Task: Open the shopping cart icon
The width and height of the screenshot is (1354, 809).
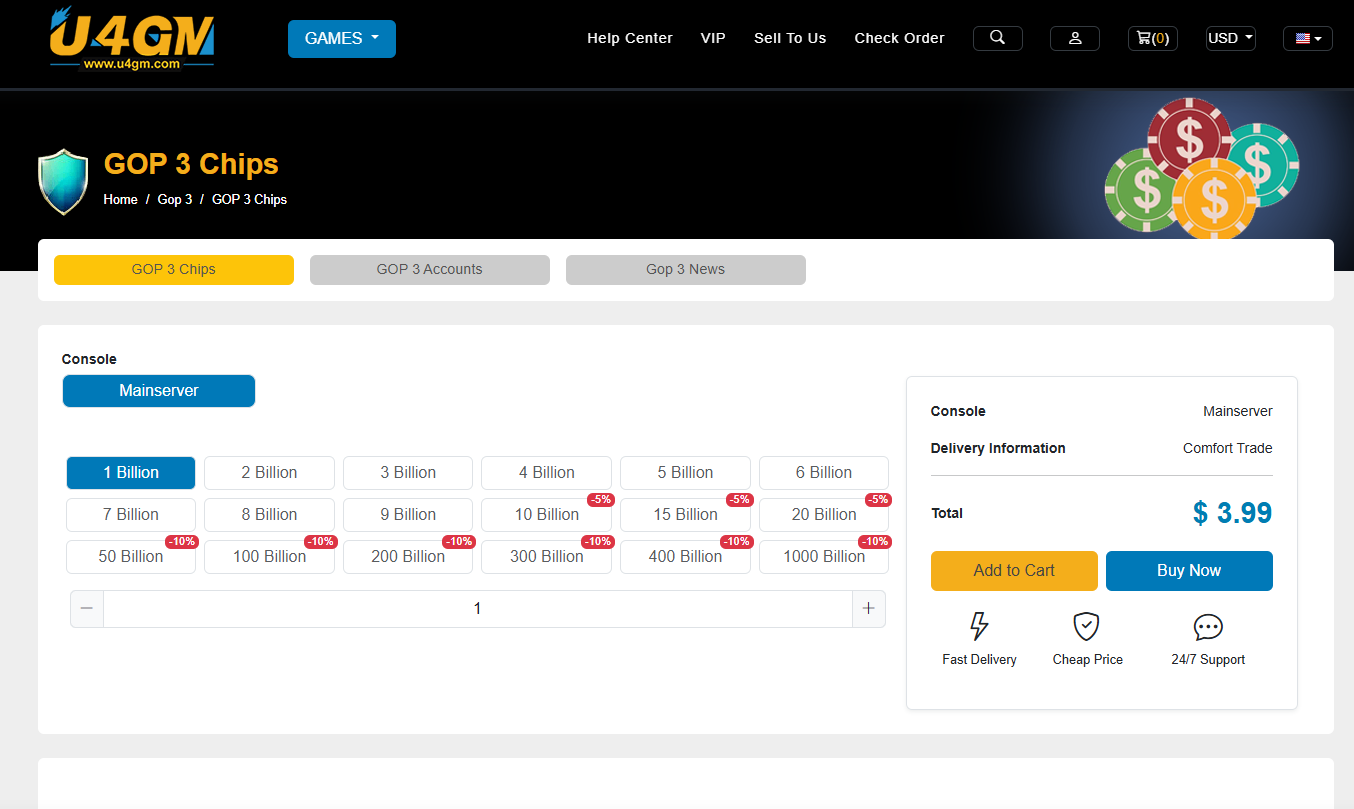Action: point(1152,38)
